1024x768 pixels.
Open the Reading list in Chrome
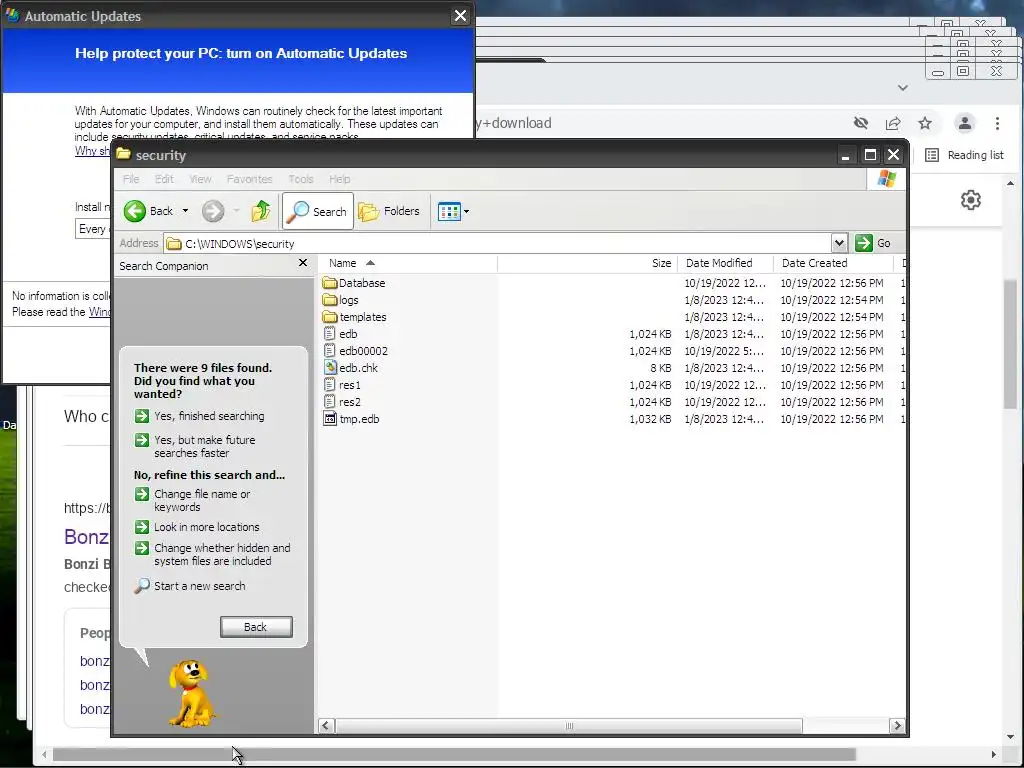coord(965,155)
